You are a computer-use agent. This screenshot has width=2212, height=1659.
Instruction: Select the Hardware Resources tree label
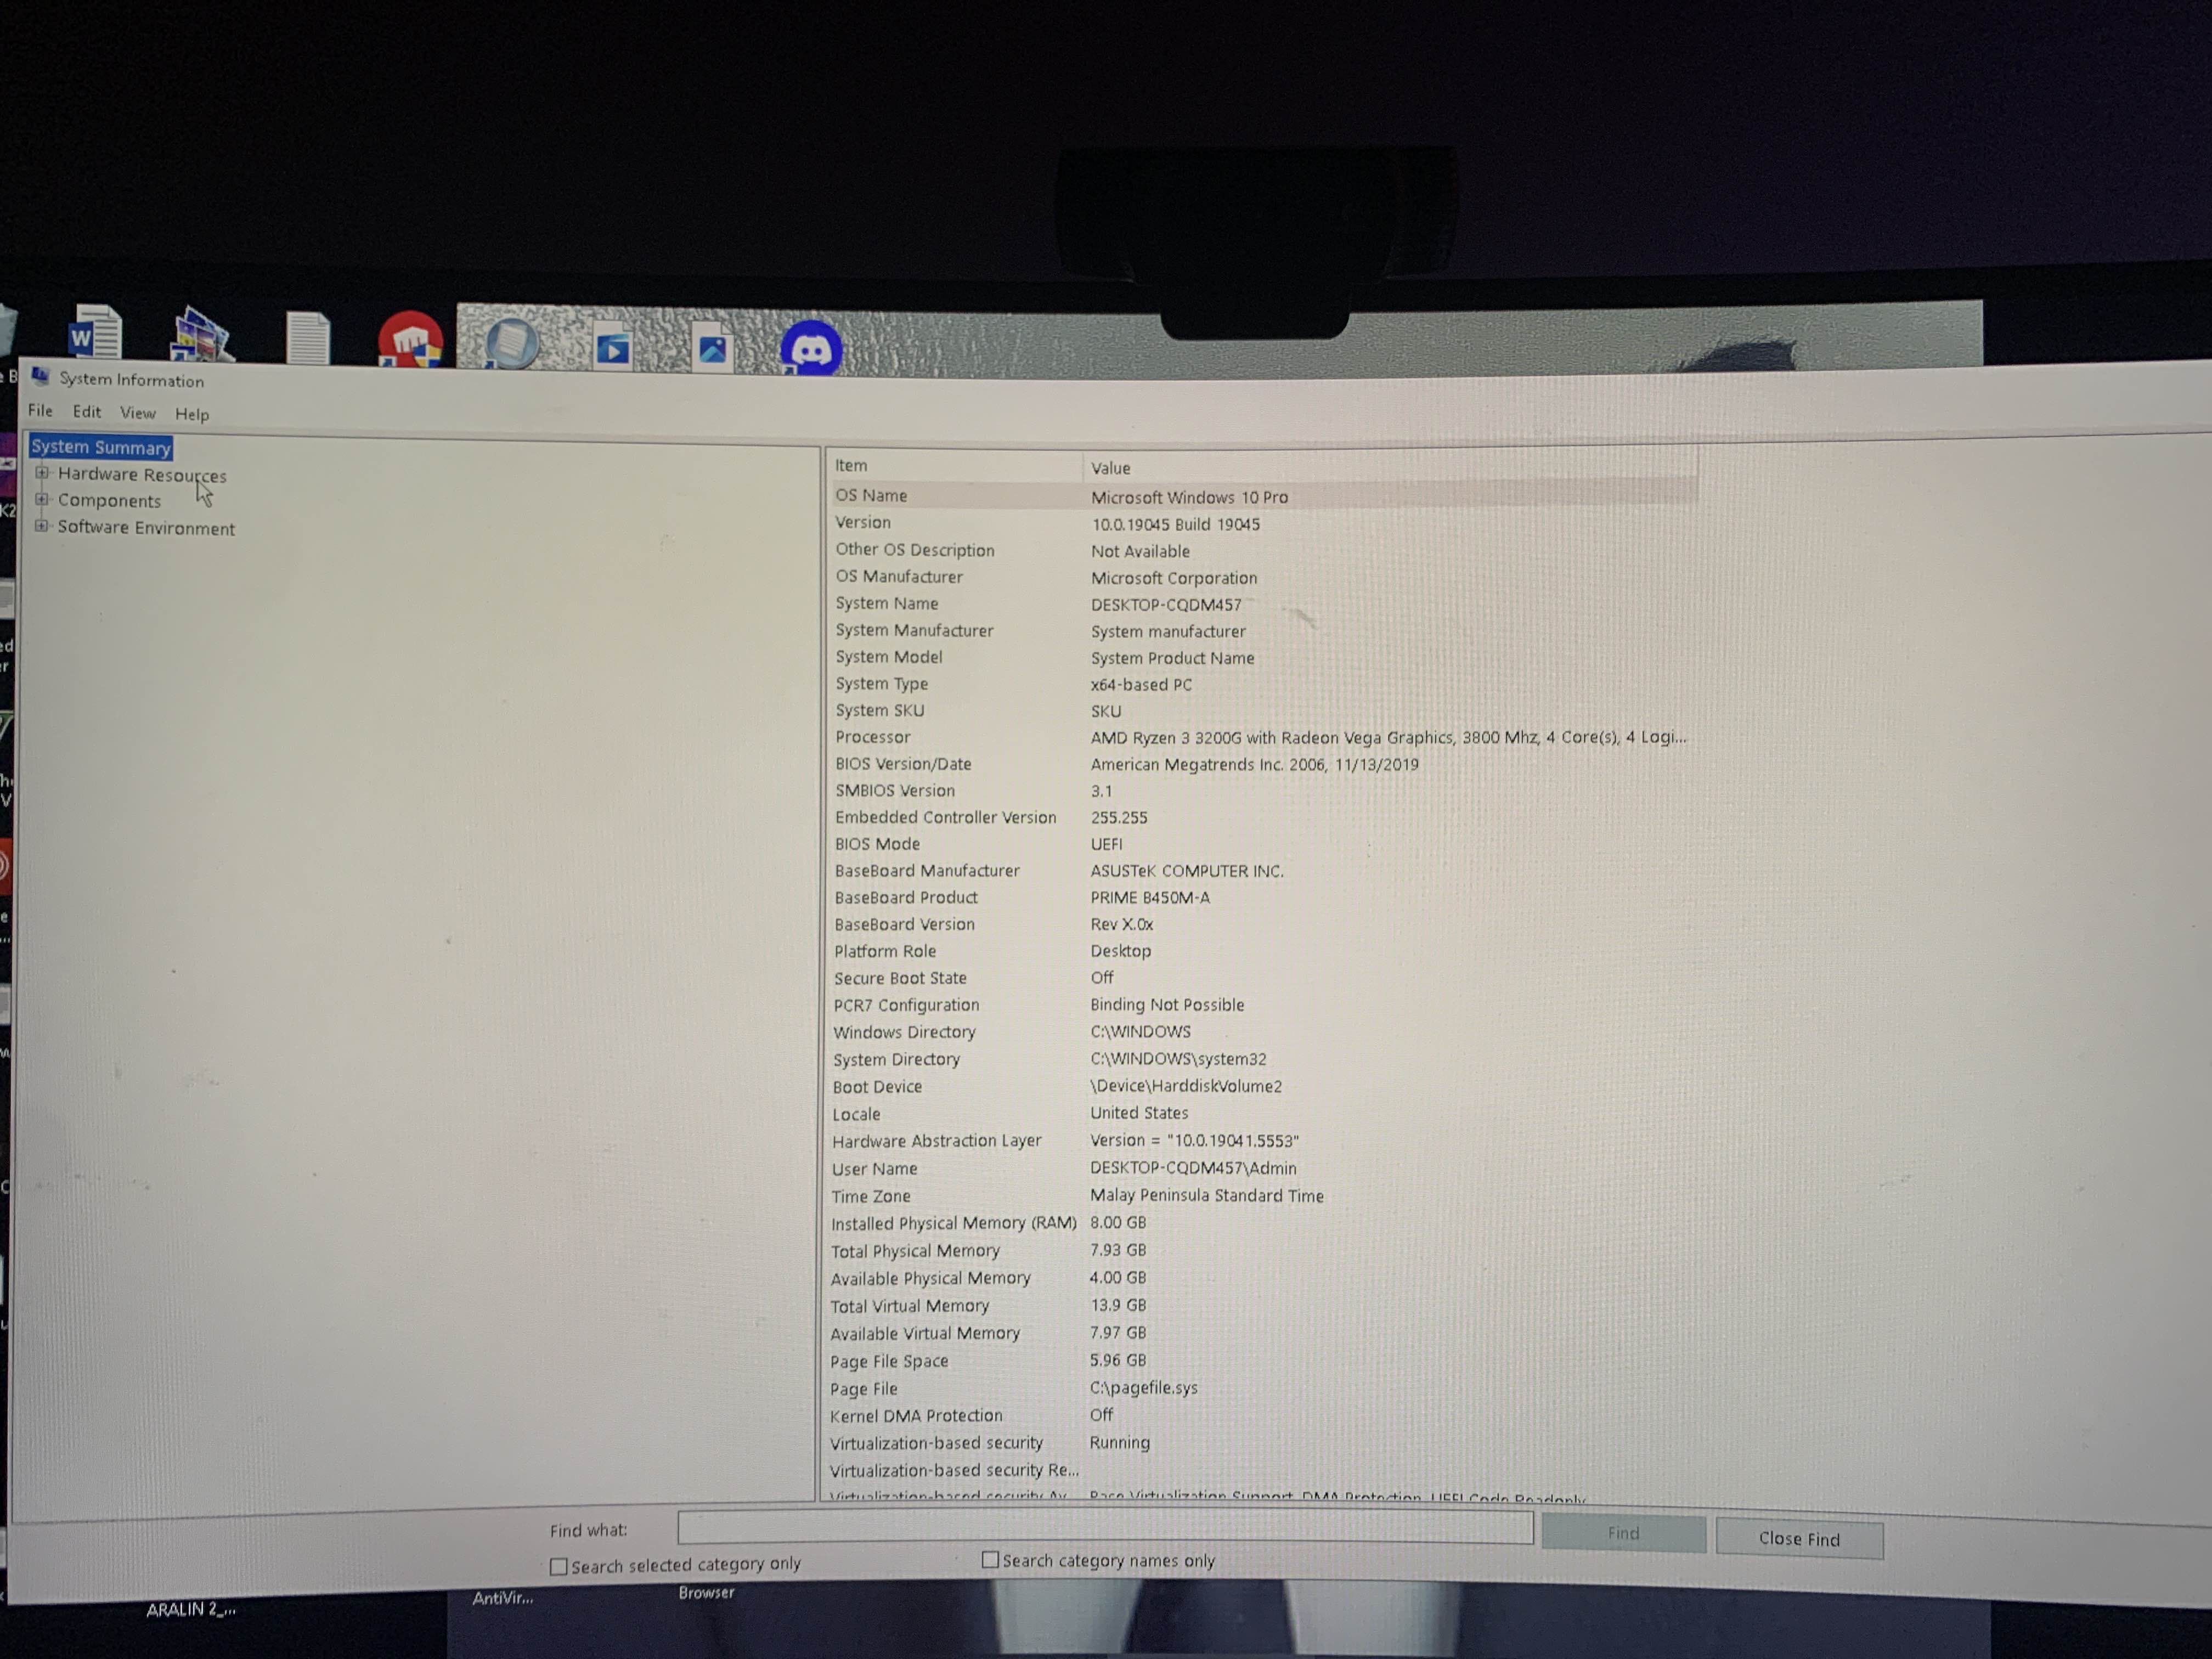142,475
